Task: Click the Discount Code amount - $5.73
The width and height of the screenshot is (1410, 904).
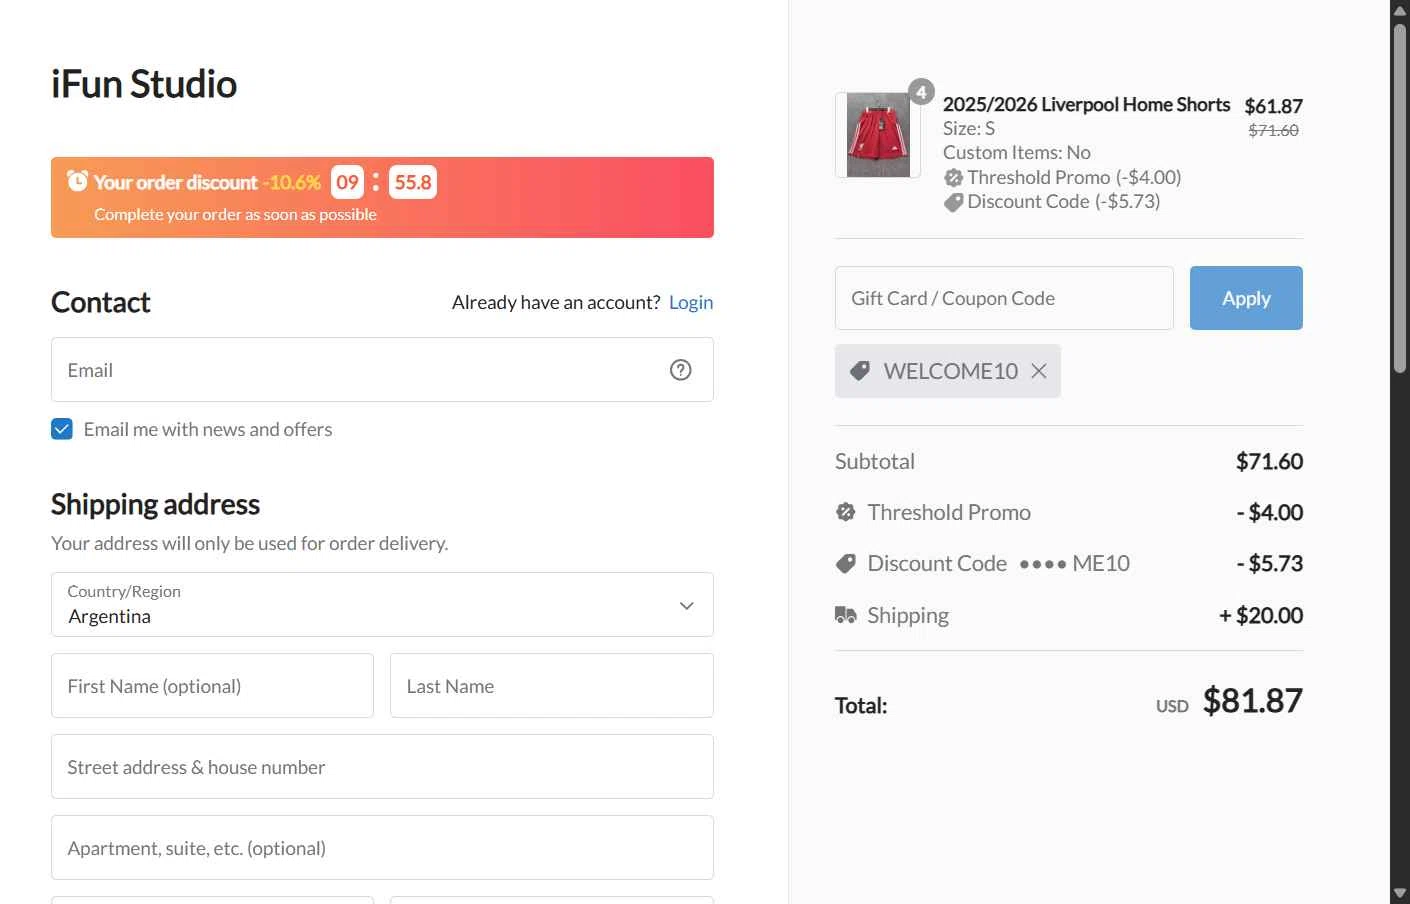Action: [1269, 564]
